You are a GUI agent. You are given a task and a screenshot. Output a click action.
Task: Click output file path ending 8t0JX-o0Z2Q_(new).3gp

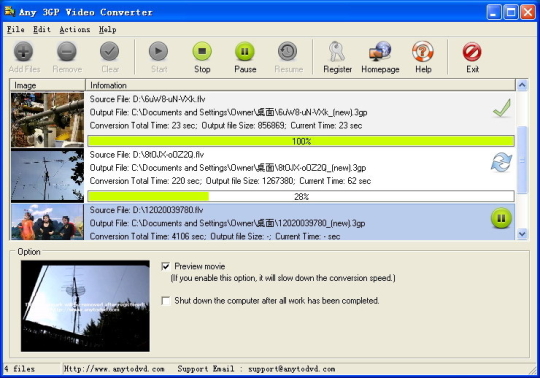pos(228,168)
